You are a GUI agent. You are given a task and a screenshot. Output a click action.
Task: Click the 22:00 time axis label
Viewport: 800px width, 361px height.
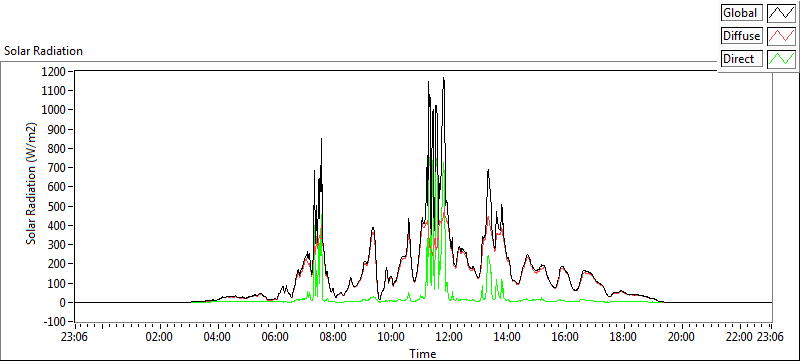click(739, 337)
